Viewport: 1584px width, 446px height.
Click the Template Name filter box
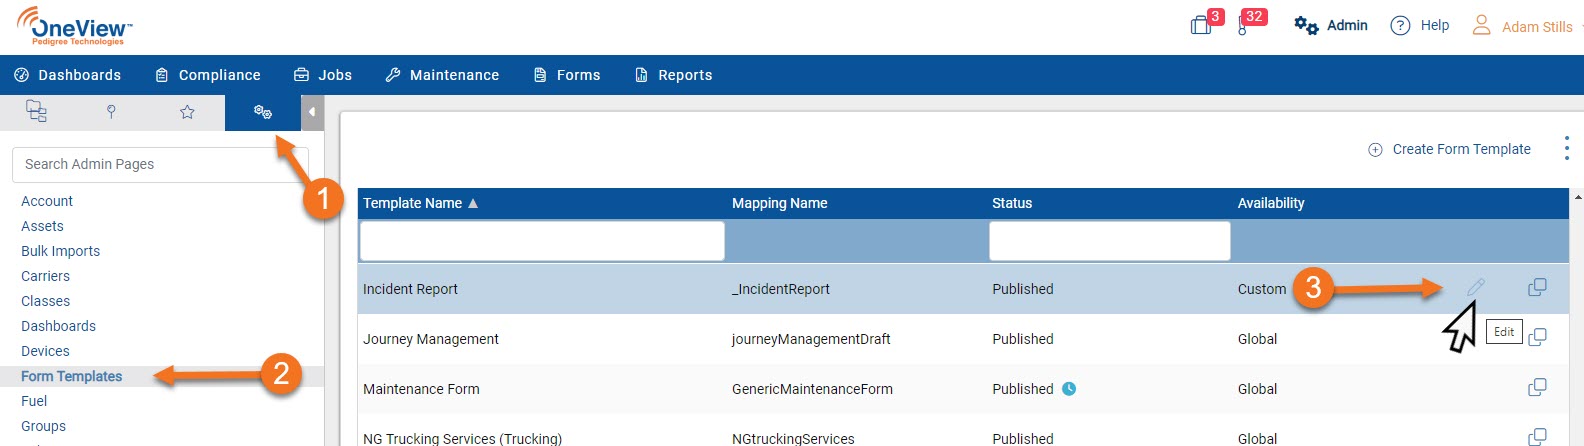pos(542,241)
